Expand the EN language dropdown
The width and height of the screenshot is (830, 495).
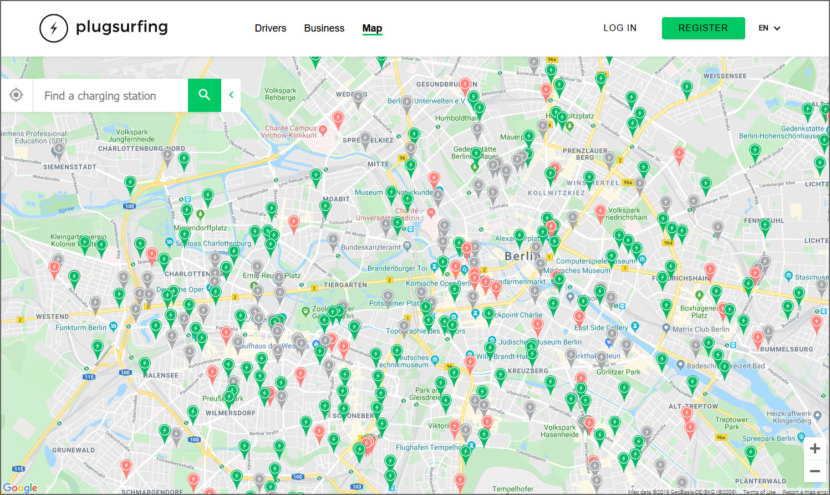[769, 28]
